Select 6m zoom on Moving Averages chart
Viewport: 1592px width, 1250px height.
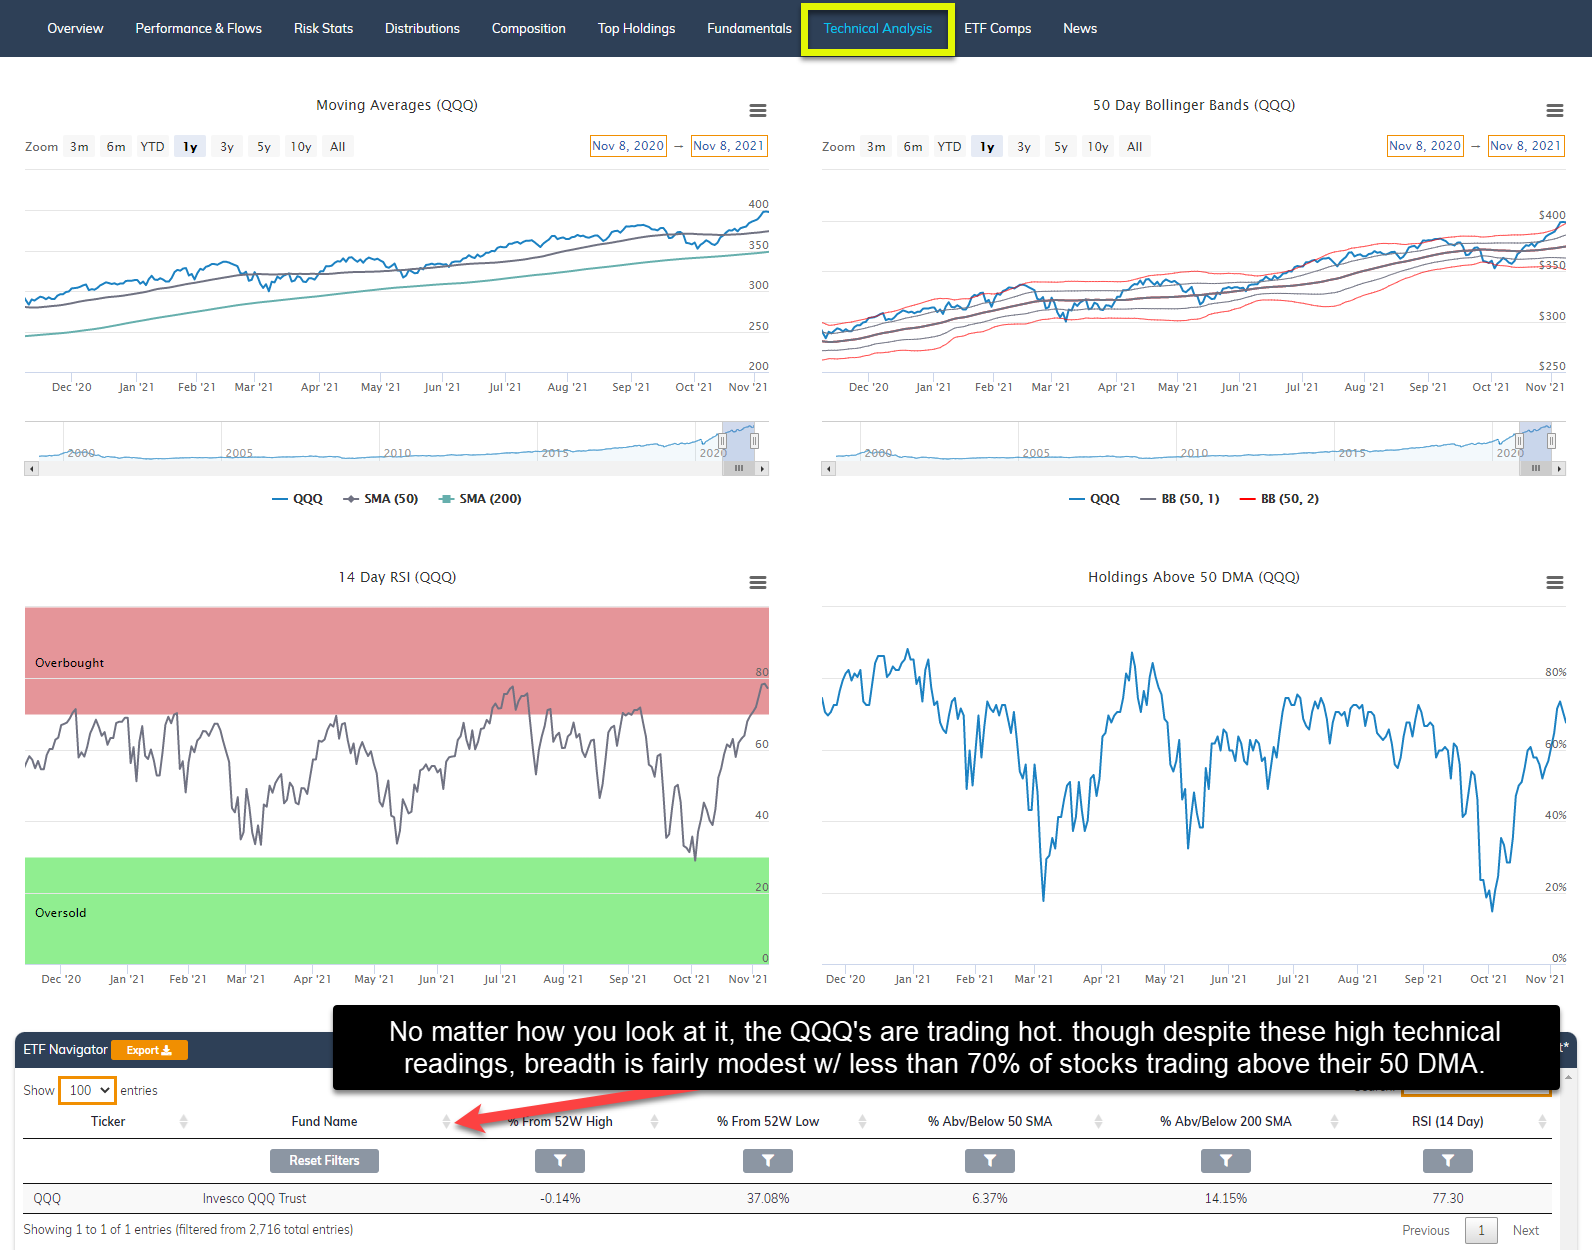point(116,147)
